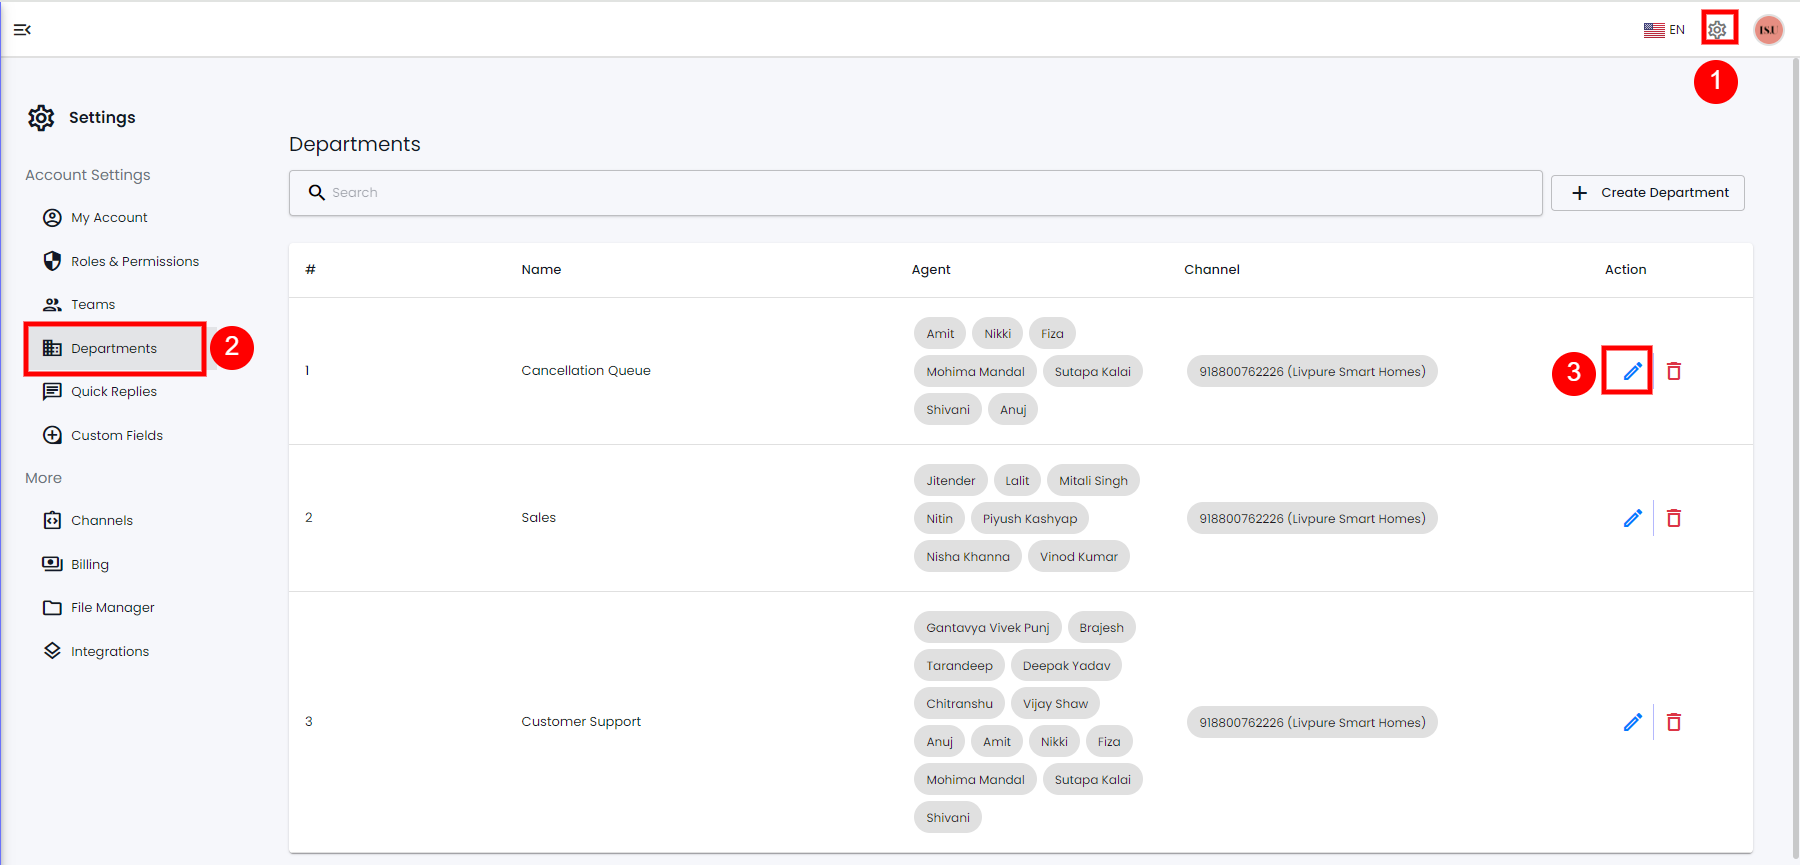This screenshot has height=865, width=1800.
Task: Open My Account settings
Action: 109,218
